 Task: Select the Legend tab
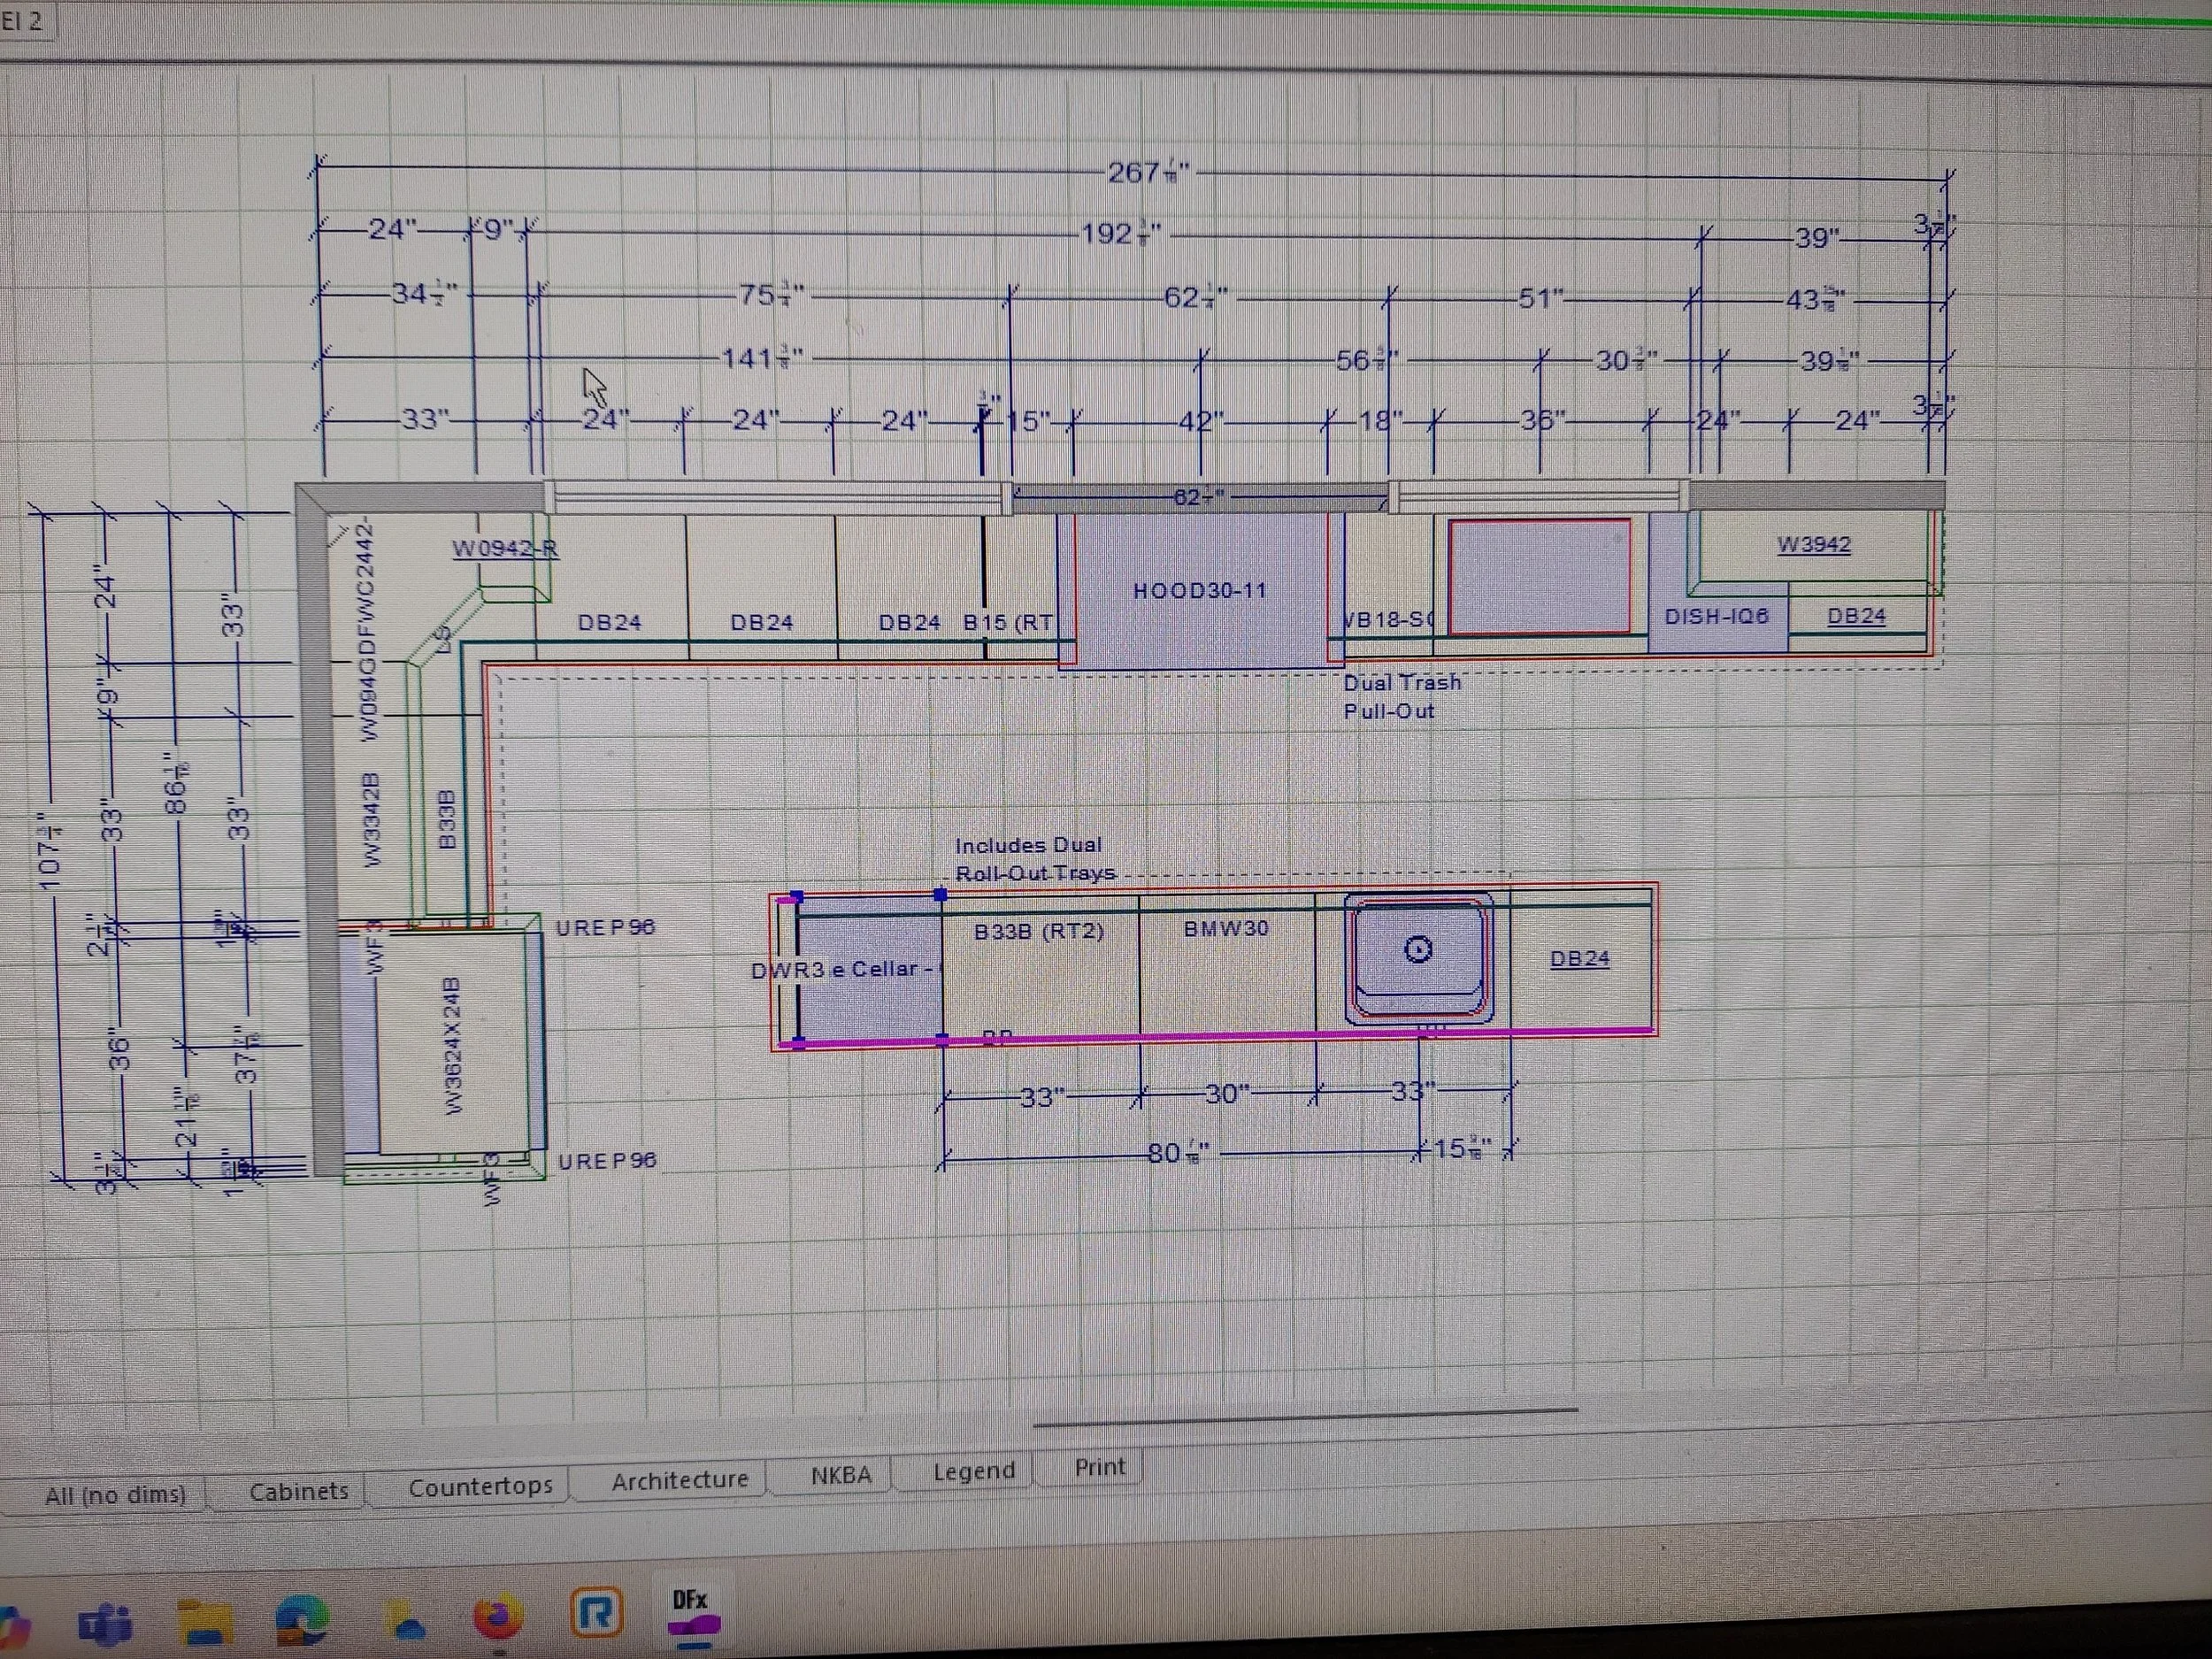point(972,1471)
